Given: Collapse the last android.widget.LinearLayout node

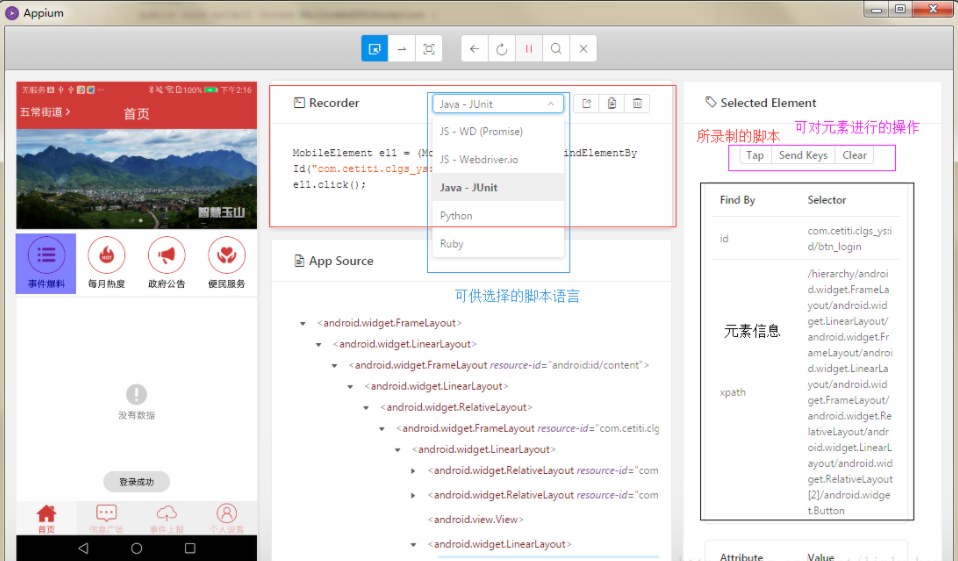Looking at the screenshot, I should 414,544.
